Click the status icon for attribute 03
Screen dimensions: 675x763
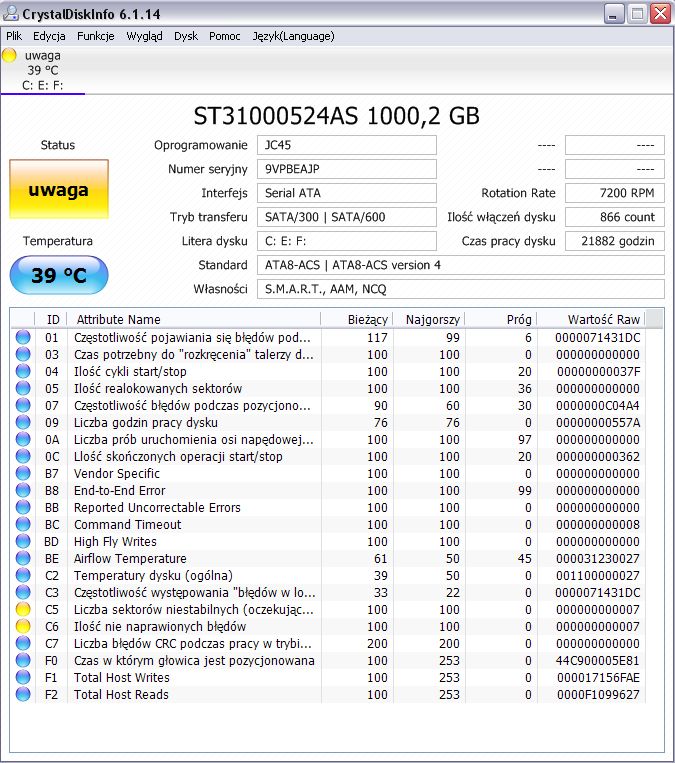pos(23,354)
